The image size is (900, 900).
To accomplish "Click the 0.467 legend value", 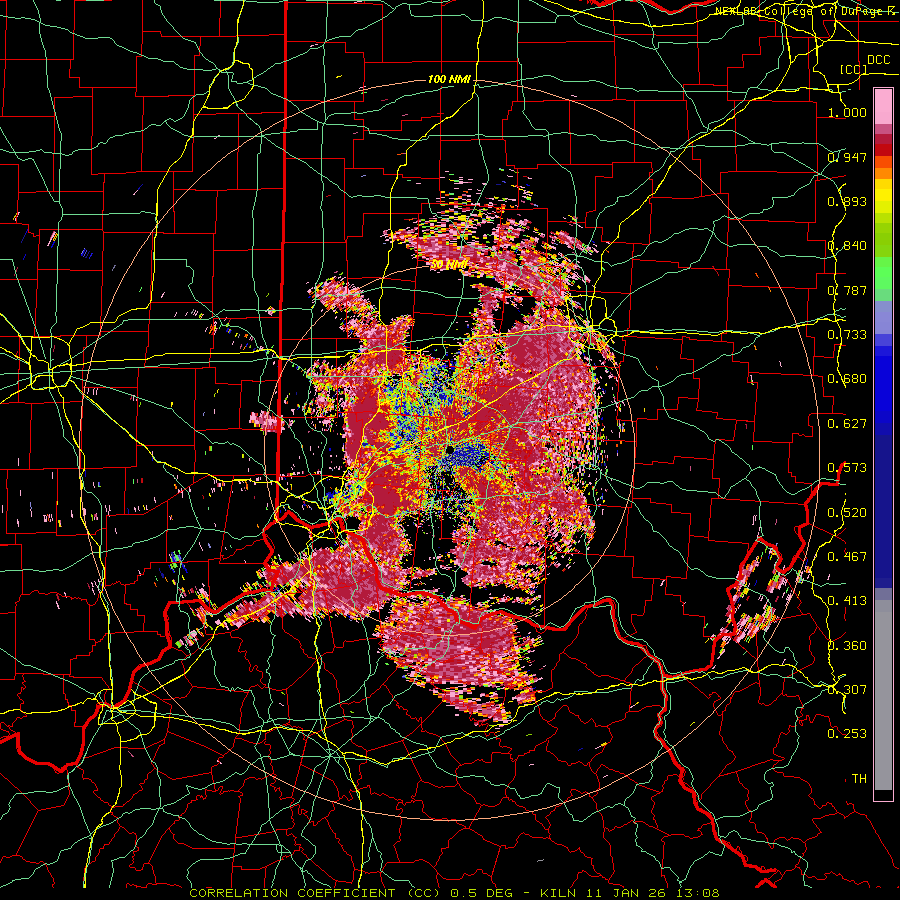I will coord(847,556).
